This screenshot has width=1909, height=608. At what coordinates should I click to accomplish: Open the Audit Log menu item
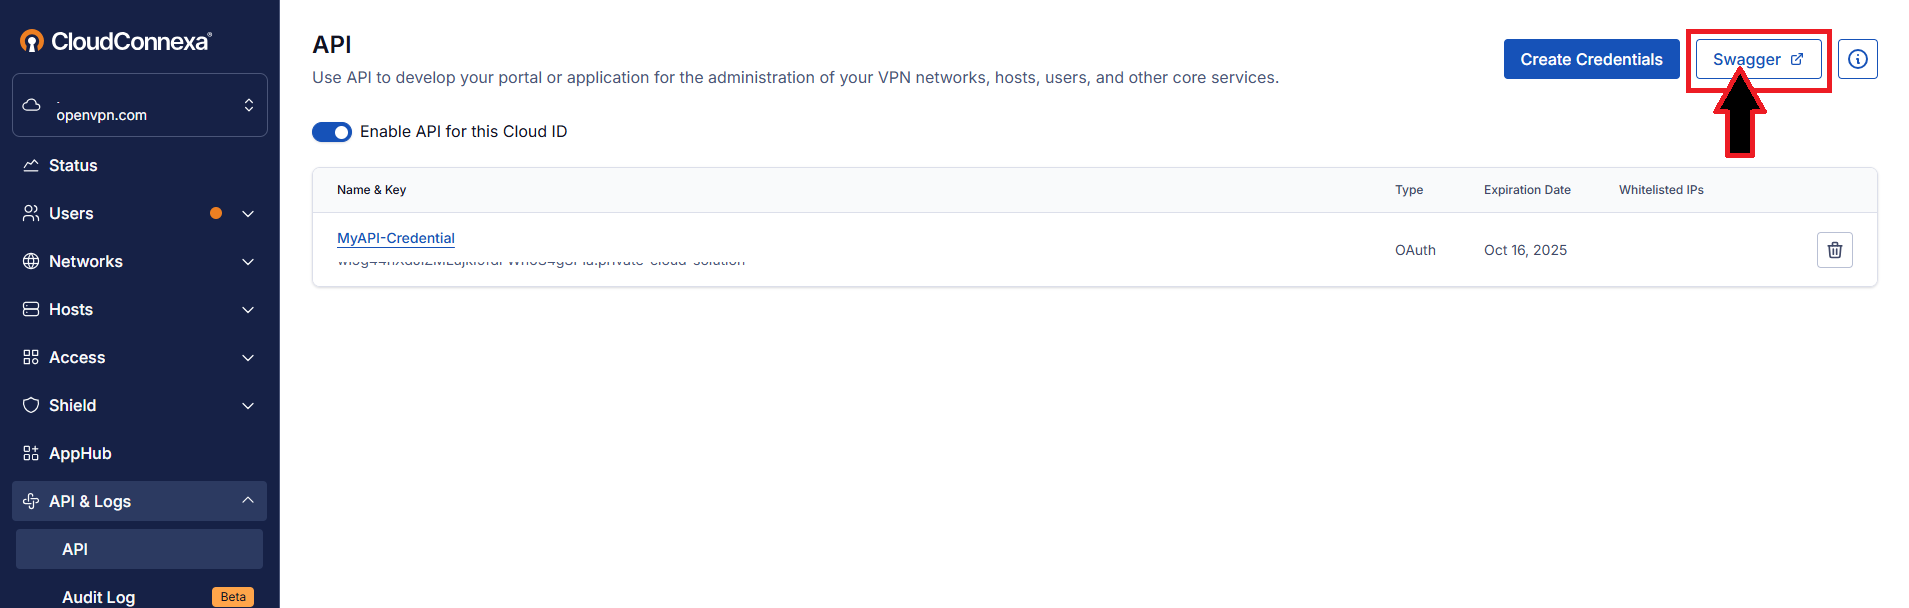98,597
